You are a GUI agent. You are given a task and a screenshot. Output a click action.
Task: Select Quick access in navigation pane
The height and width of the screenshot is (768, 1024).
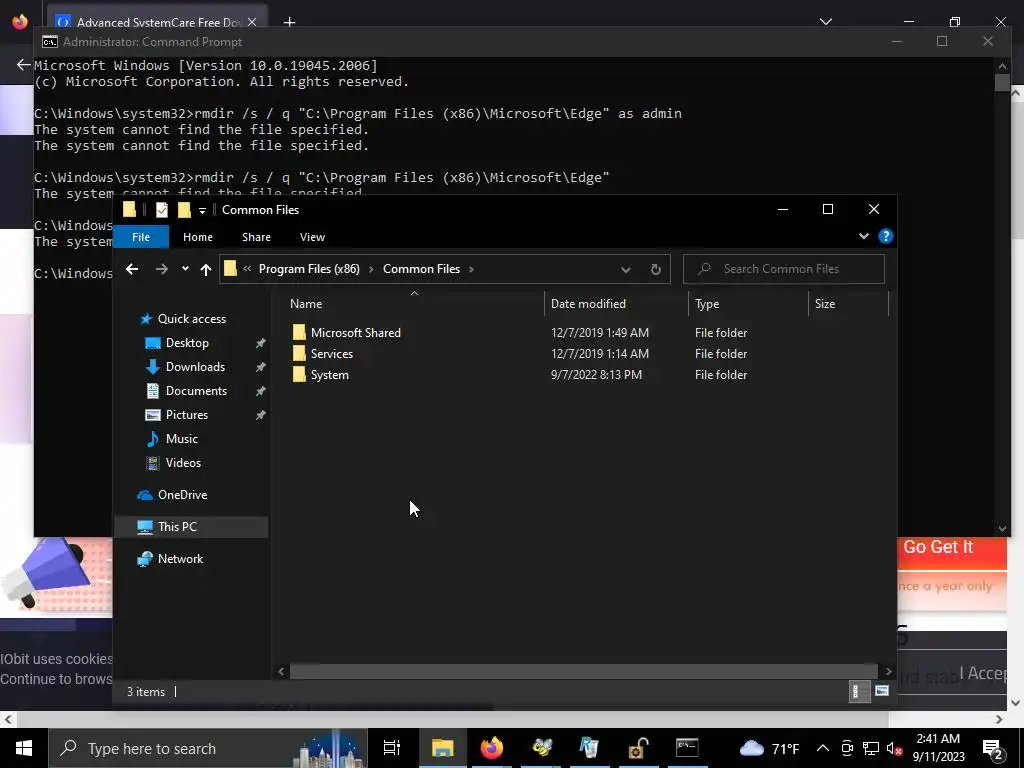pyautogui.click(x=192, y=319)
